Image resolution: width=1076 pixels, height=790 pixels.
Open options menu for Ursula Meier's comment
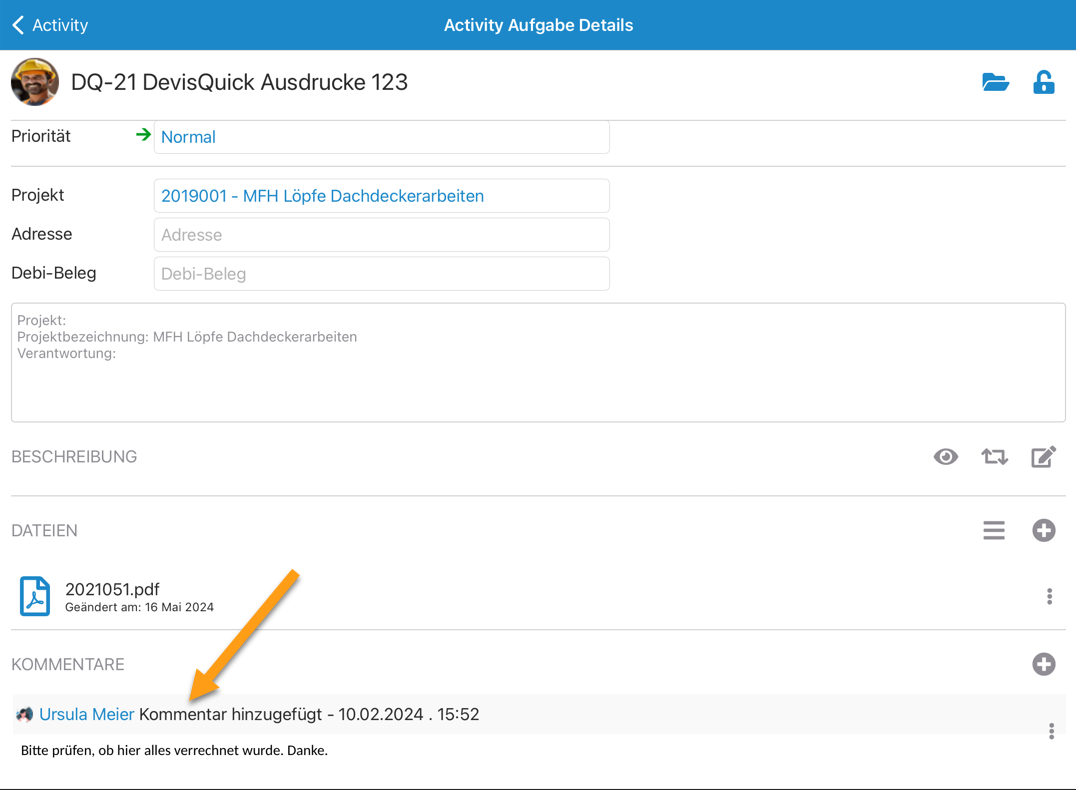[1051, 731]
